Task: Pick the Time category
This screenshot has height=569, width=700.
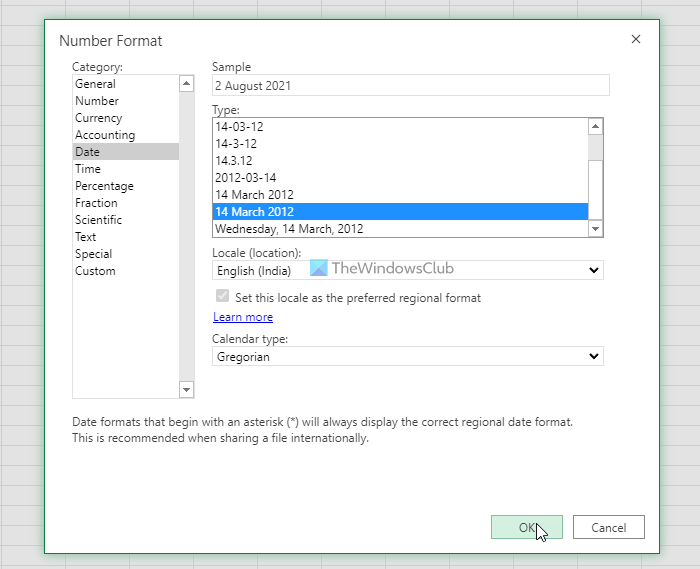Action: pos(125,169)
